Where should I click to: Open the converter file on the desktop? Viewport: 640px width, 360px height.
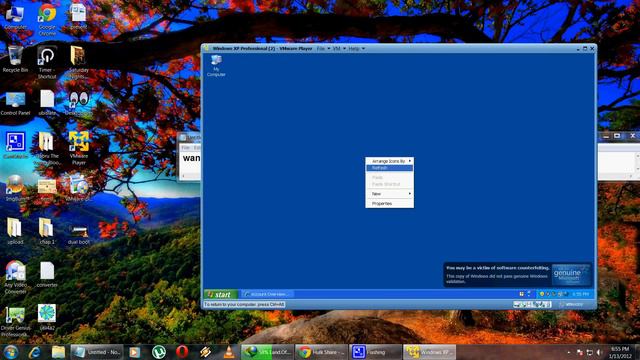47,274
